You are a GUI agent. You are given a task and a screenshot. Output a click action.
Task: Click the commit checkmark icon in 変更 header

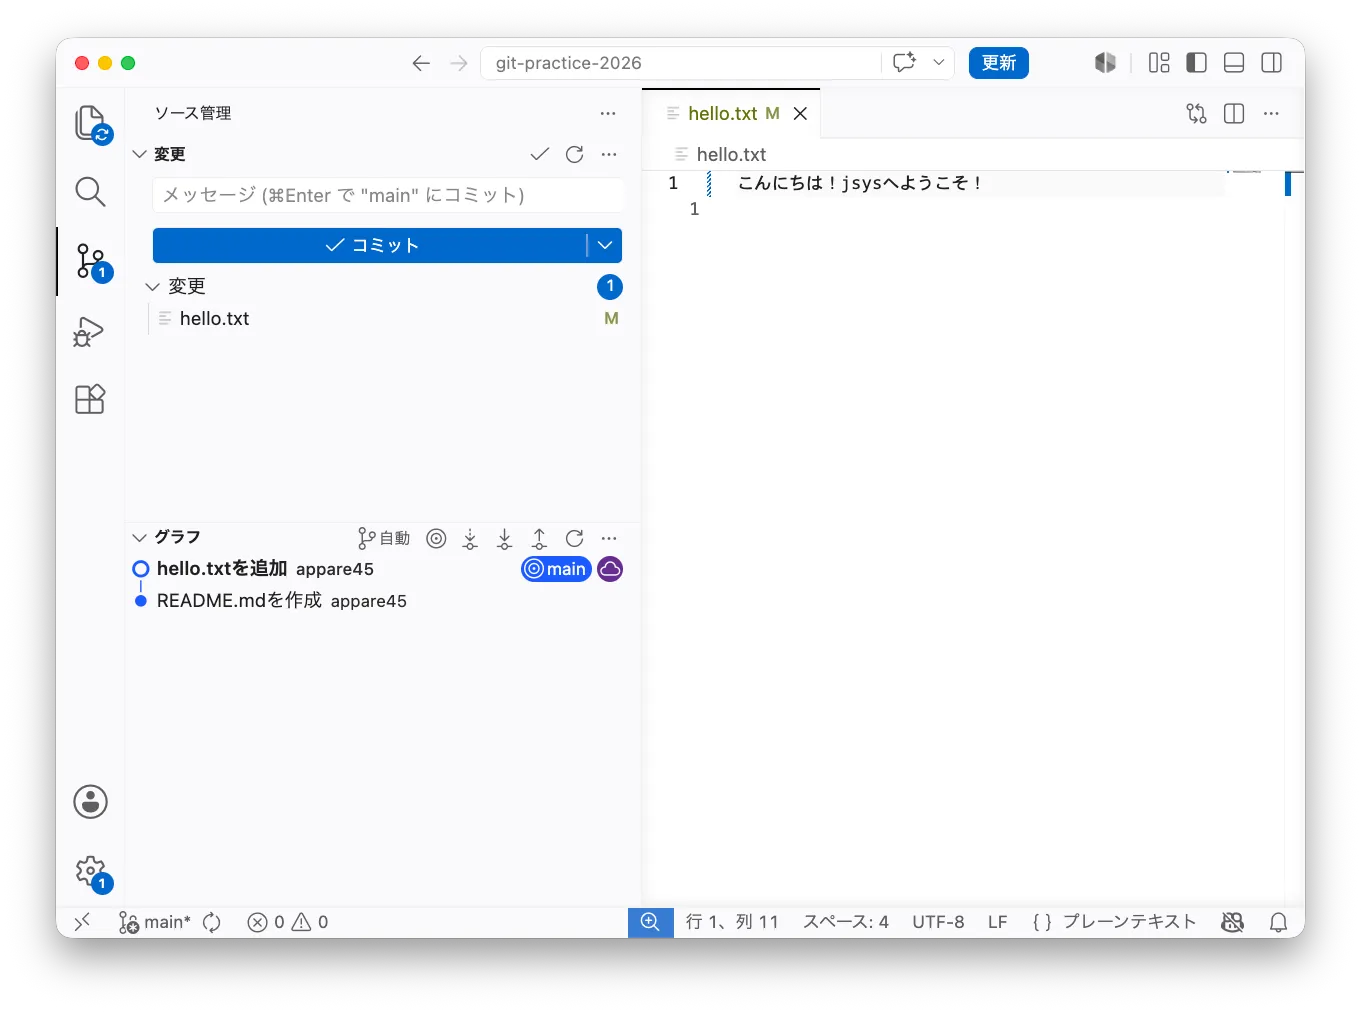pyautogui.click(x=540, y=154)
